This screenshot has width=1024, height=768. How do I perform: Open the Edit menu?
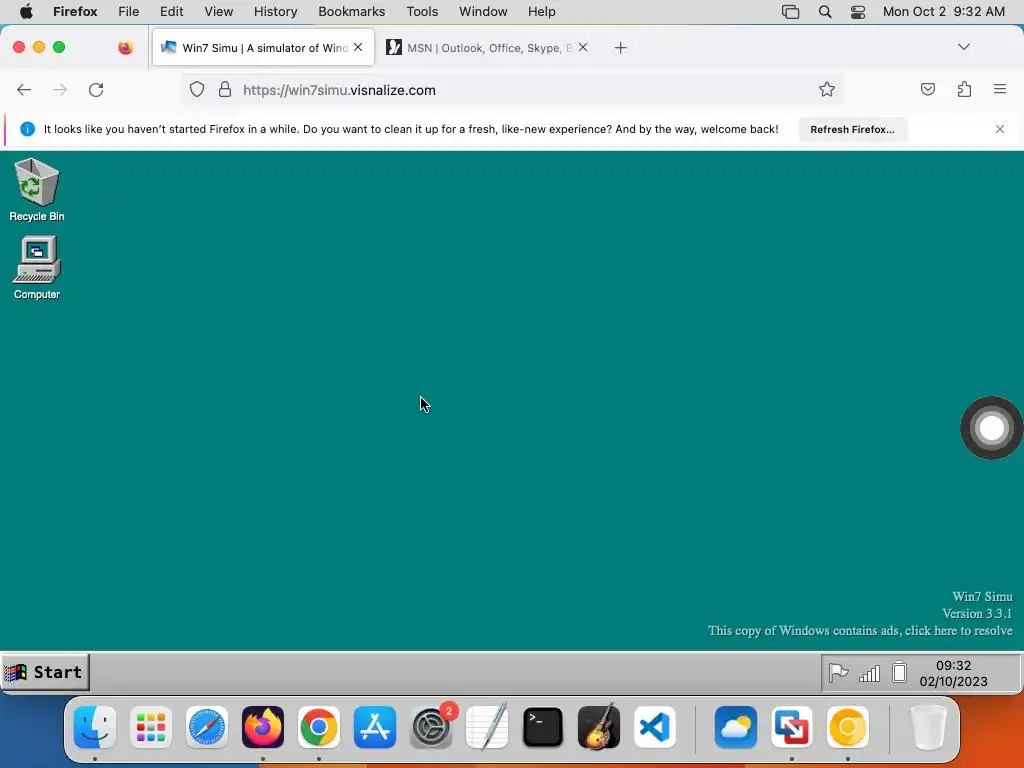pyautogui.click(x=171, y=12)
